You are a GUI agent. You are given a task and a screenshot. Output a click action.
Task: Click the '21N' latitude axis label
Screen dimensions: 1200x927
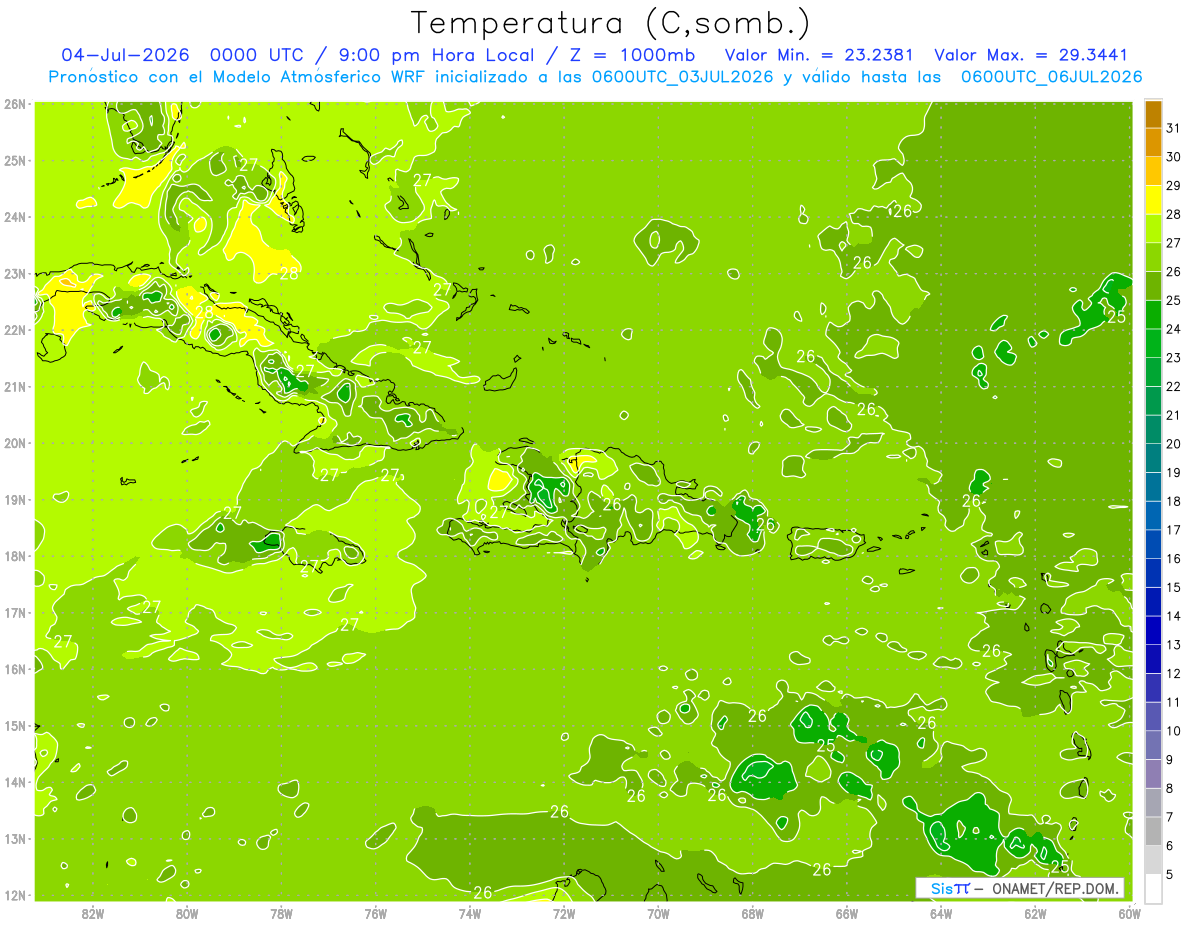point(15,386)
